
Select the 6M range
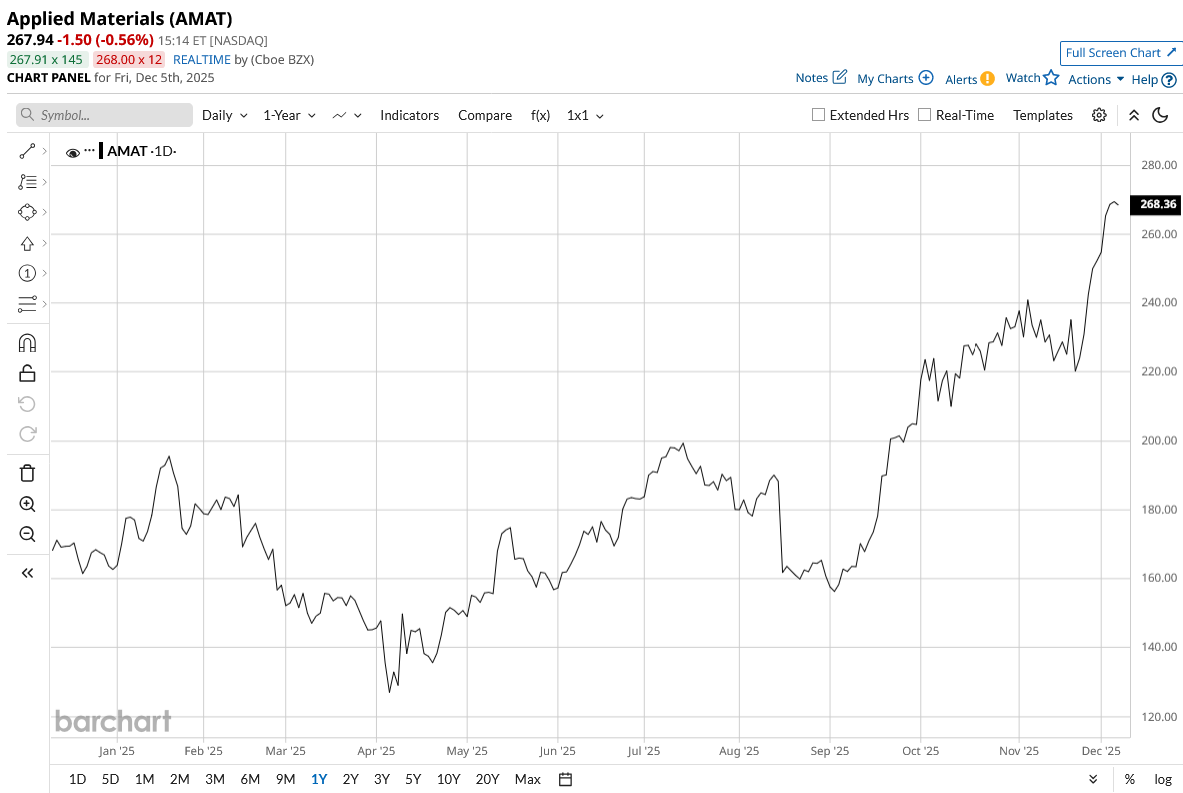pyautogui.click(x=250, y=779)
